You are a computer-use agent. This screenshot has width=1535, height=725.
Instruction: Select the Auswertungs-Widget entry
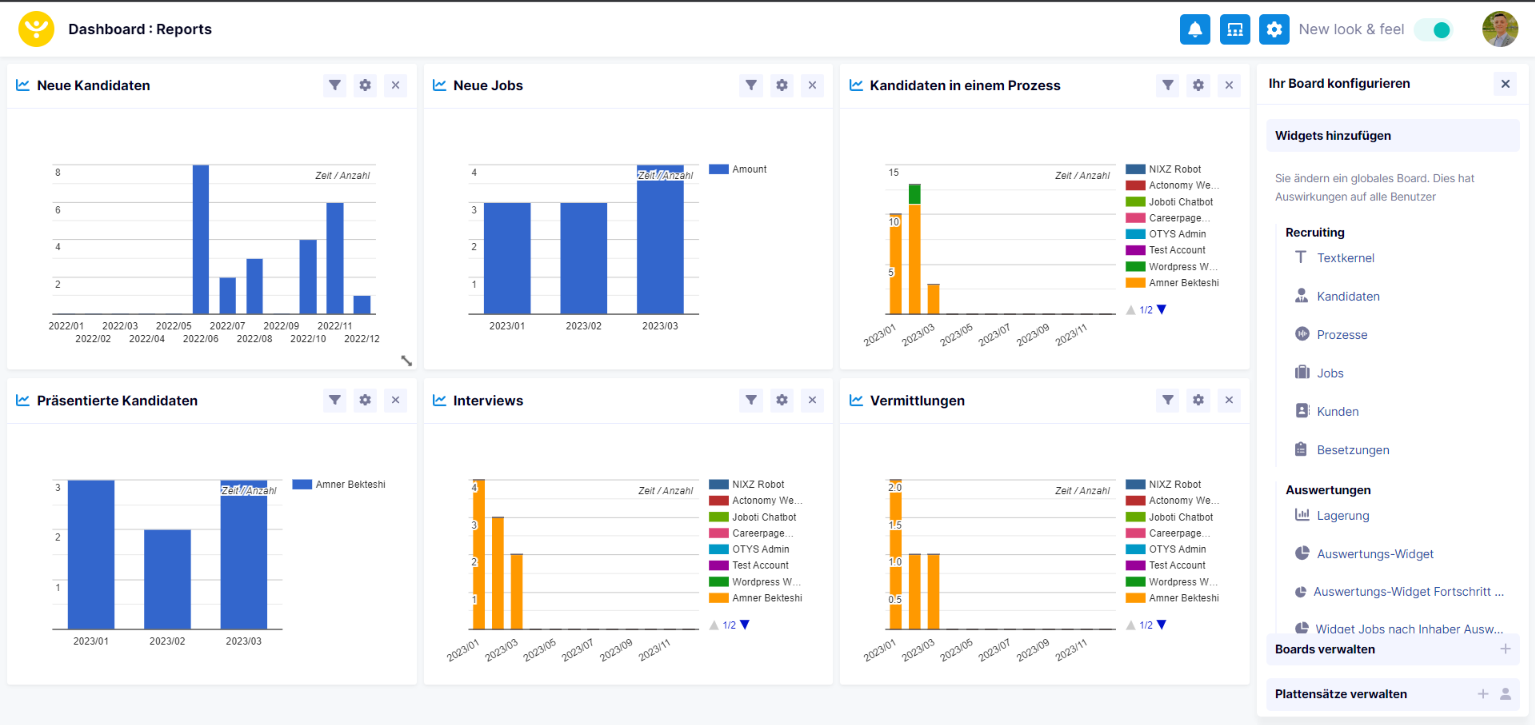1375,554
